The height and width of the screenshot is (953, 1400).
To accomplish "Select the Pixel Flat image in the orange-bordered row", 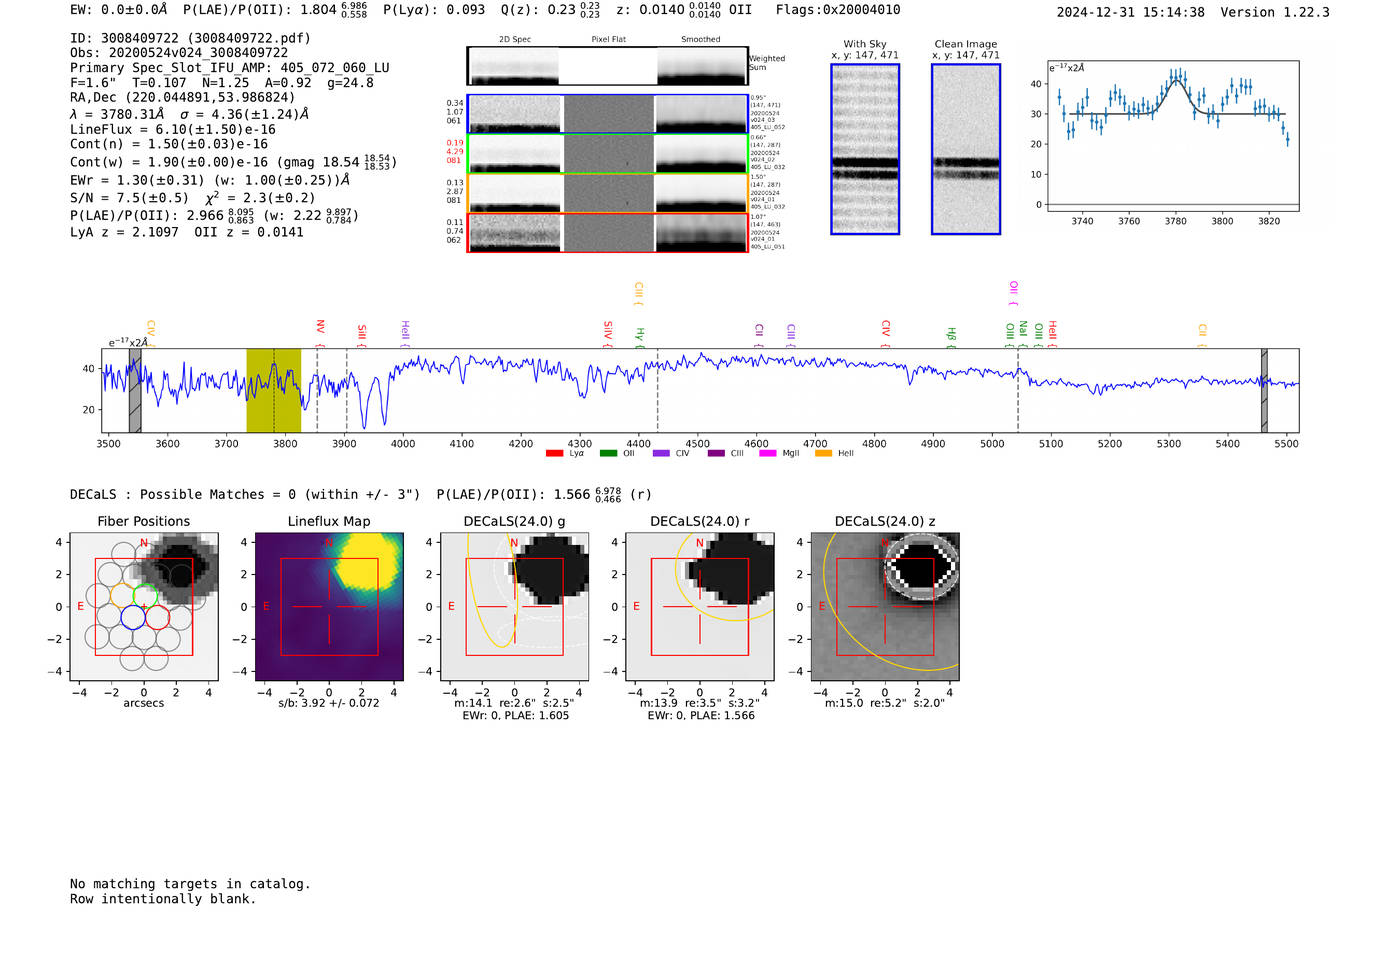I will pyautogui.click(x=608, y=193).
